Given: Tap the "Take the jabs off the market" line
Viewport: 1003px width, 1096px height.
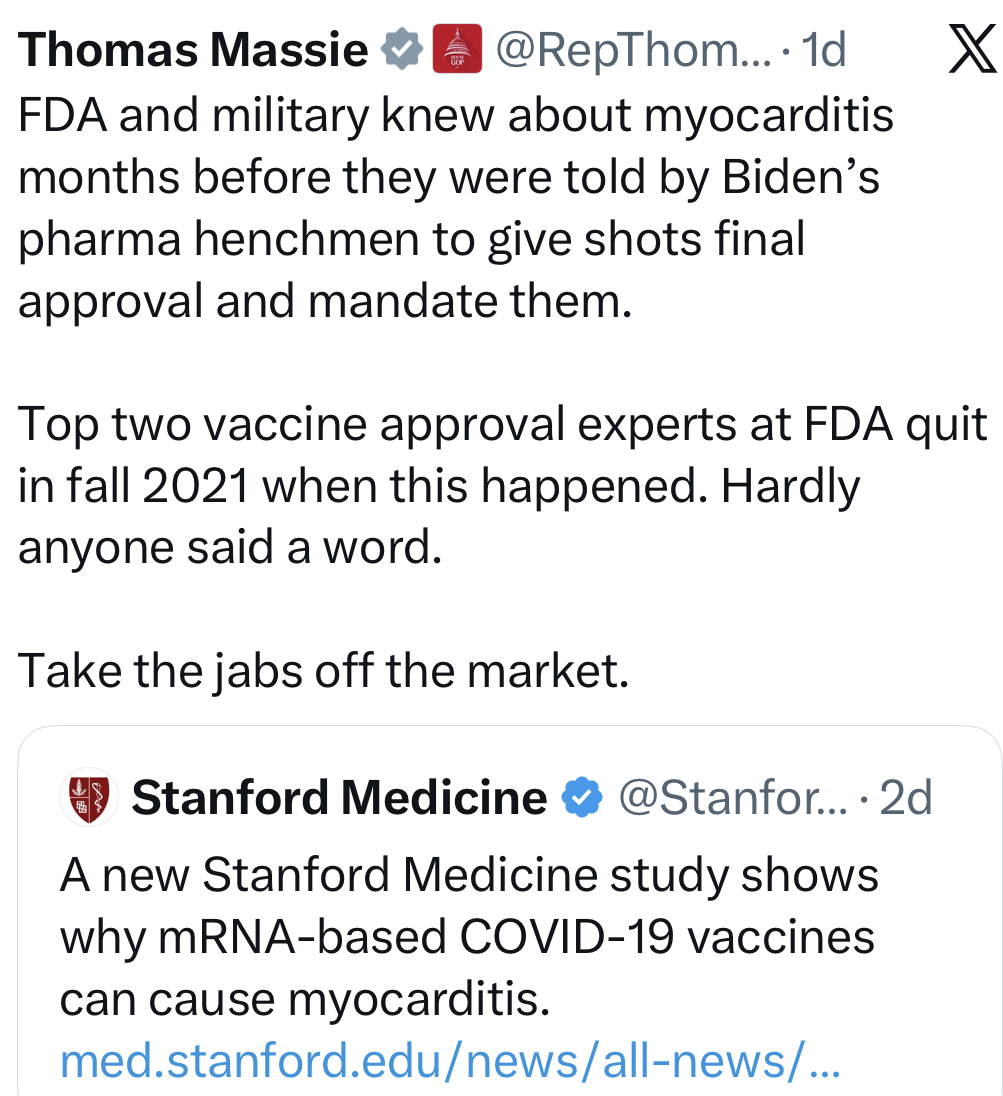Looking at the screenshot, I should [x=323, y=670].
